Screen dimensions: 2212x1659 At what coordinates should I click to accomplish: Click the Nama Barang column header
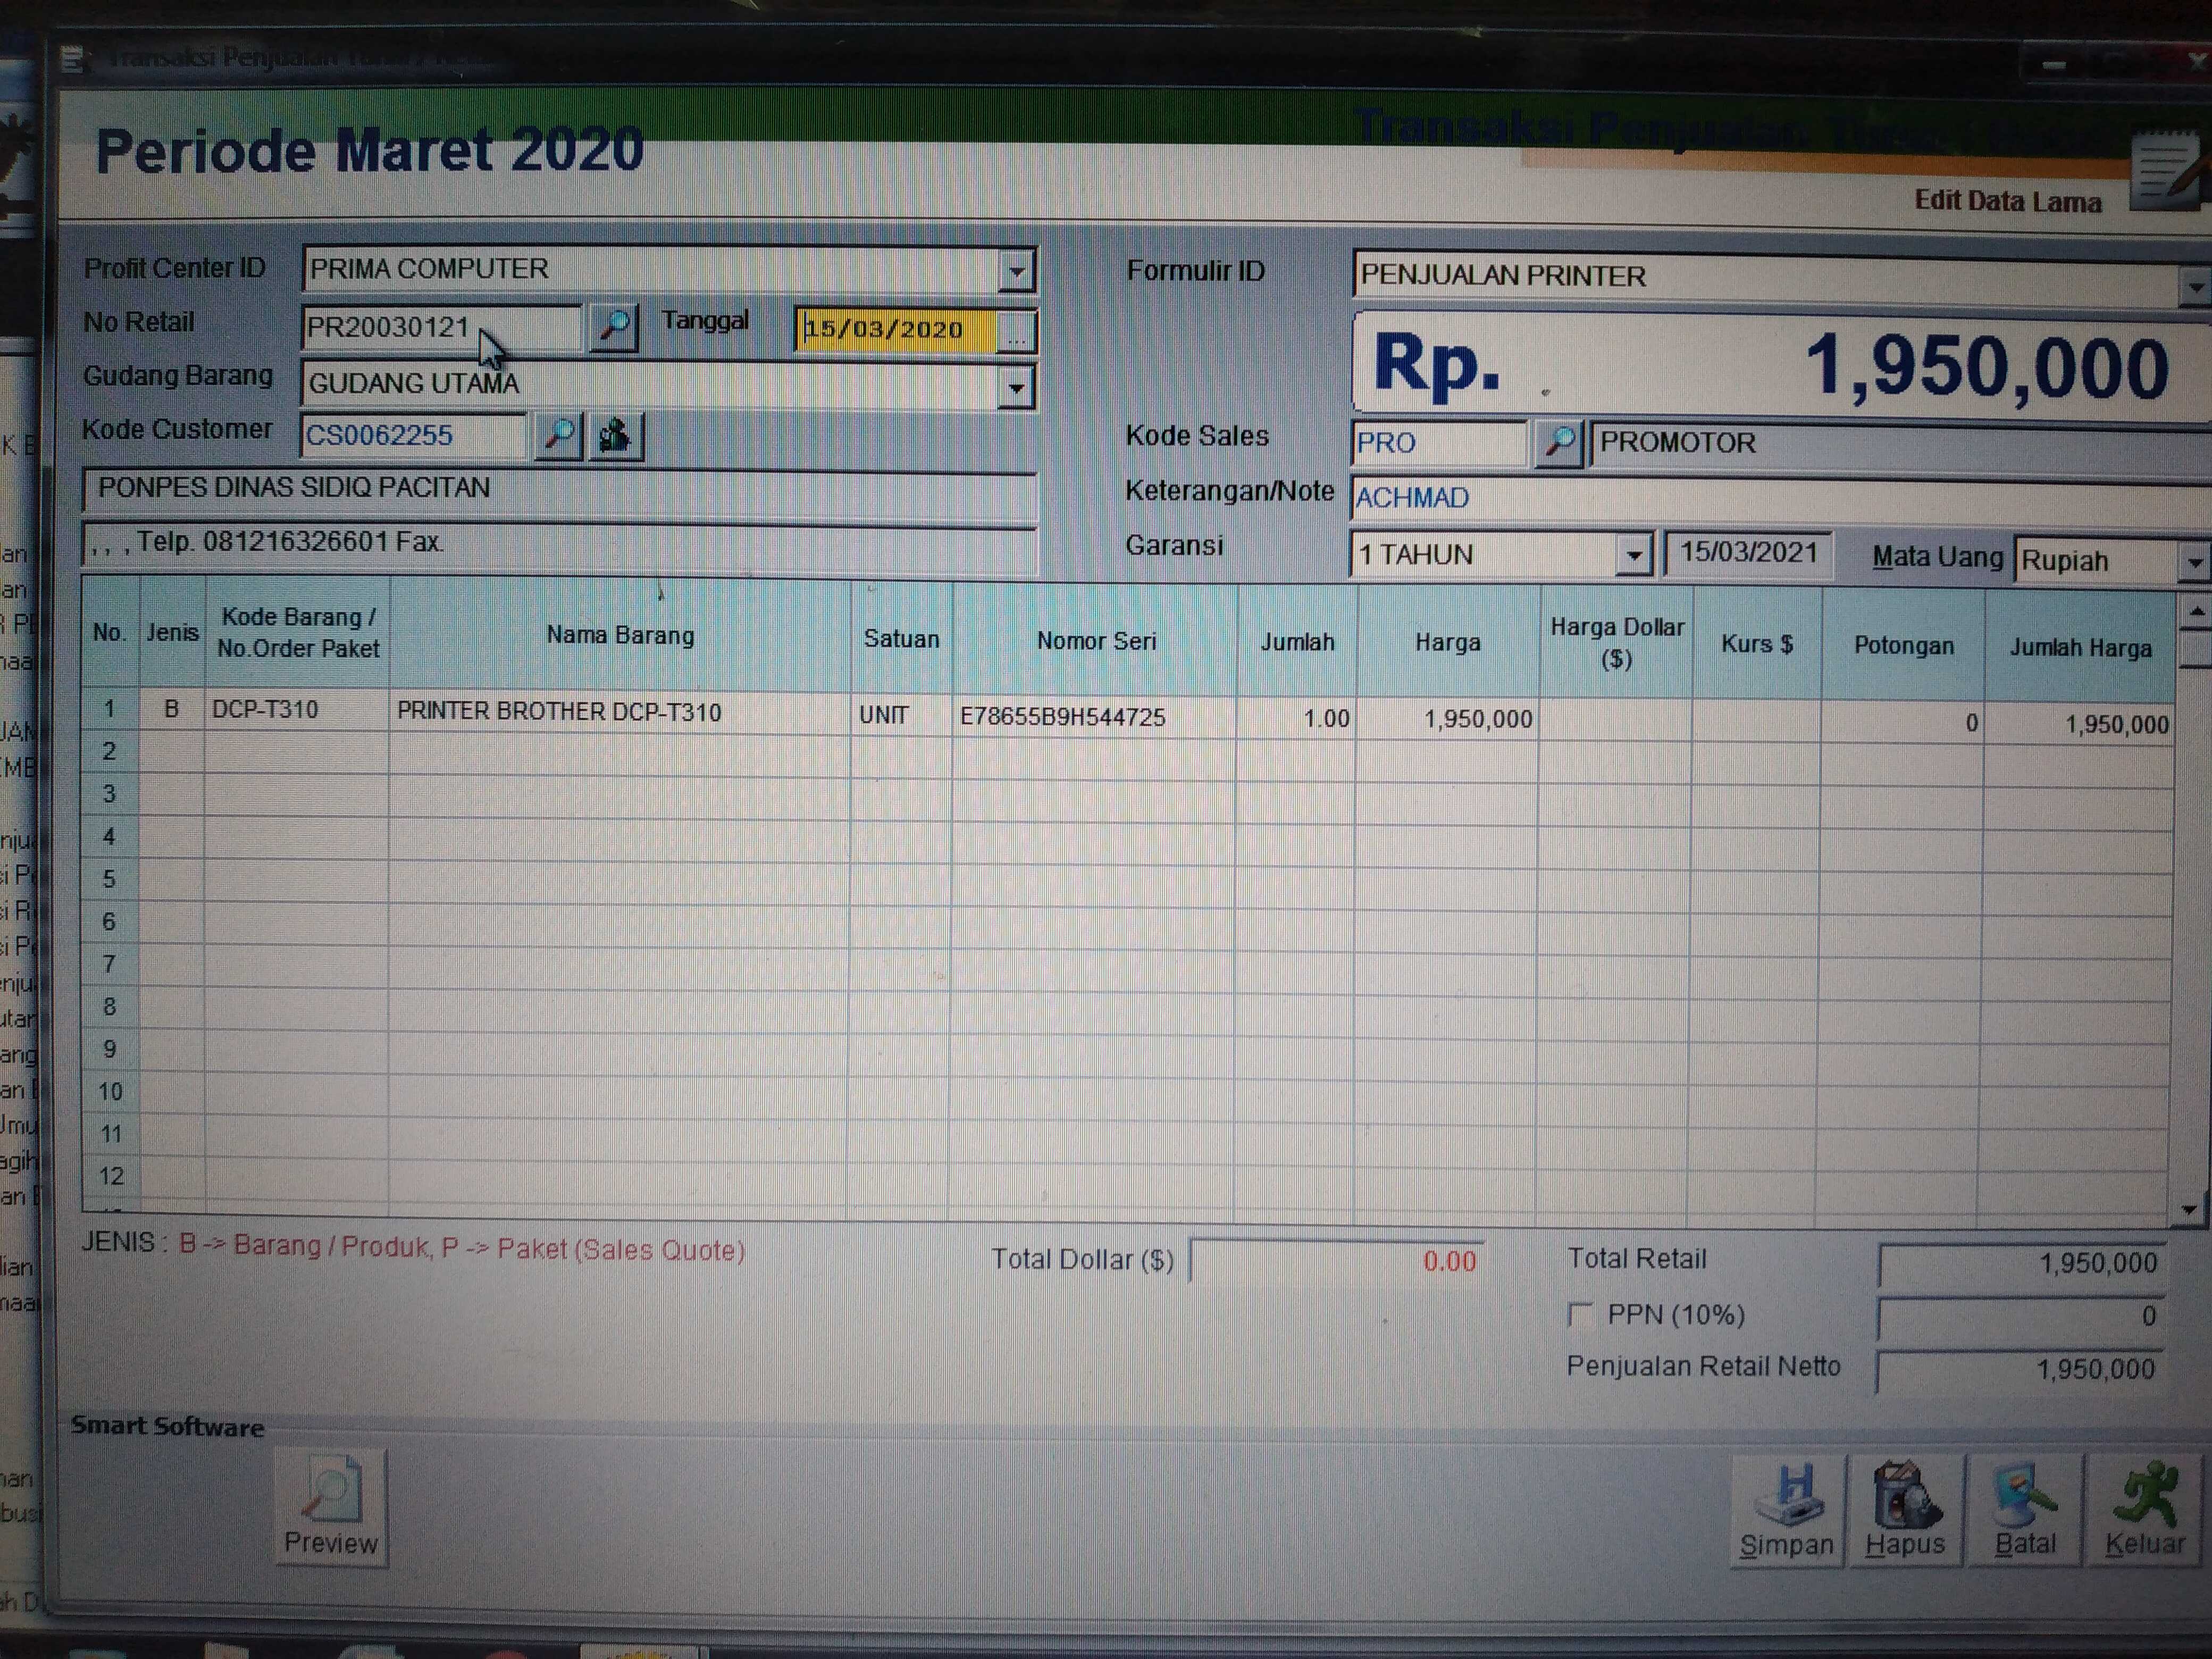620,636
